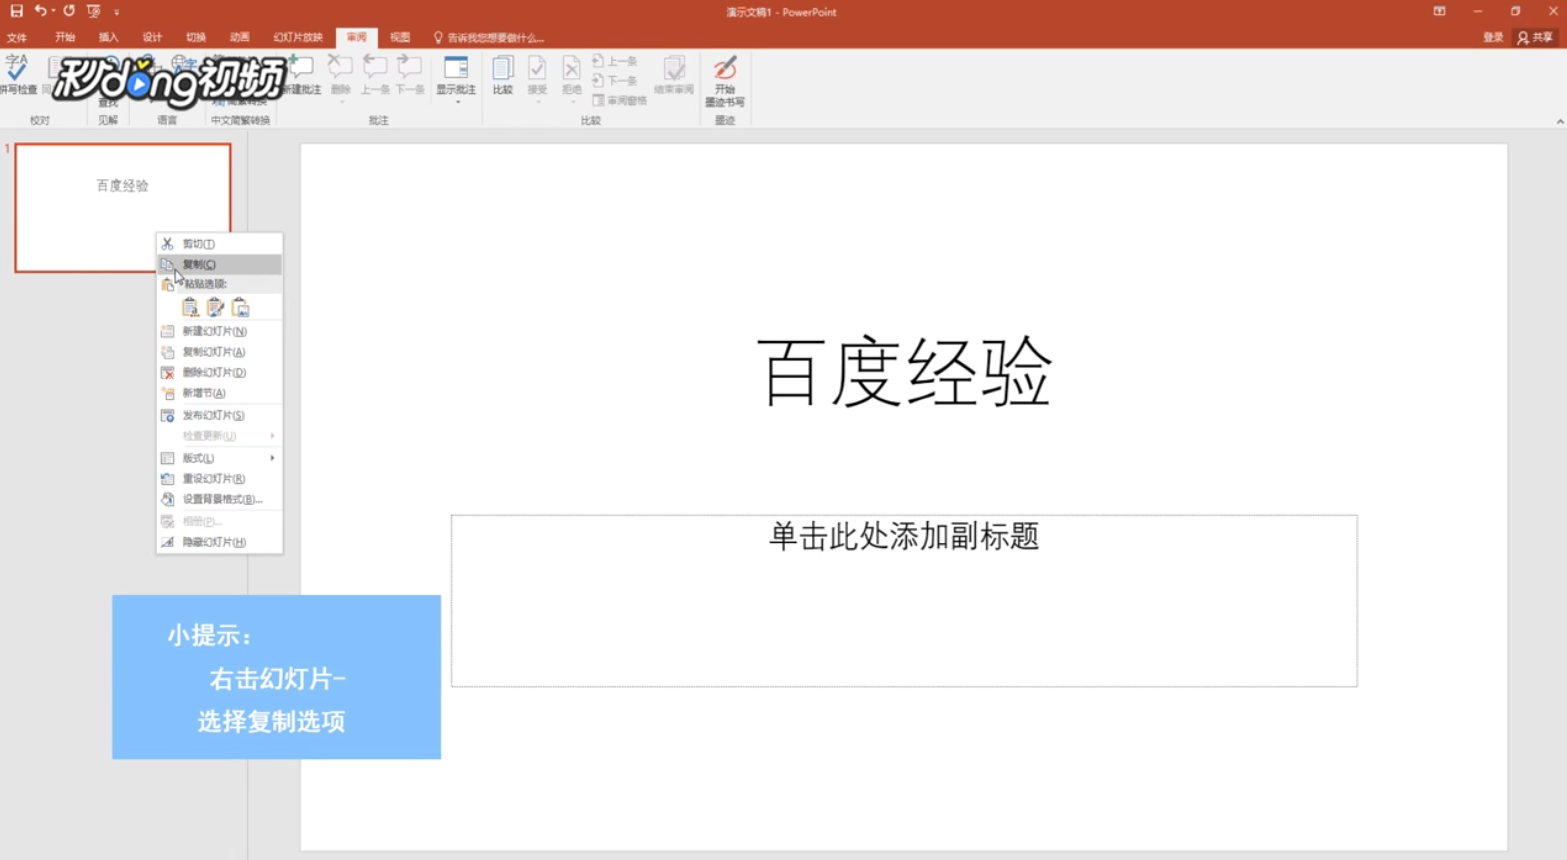Run 拼写检查 spelling check
1567x860 pixels.
(x=18, y=76)
